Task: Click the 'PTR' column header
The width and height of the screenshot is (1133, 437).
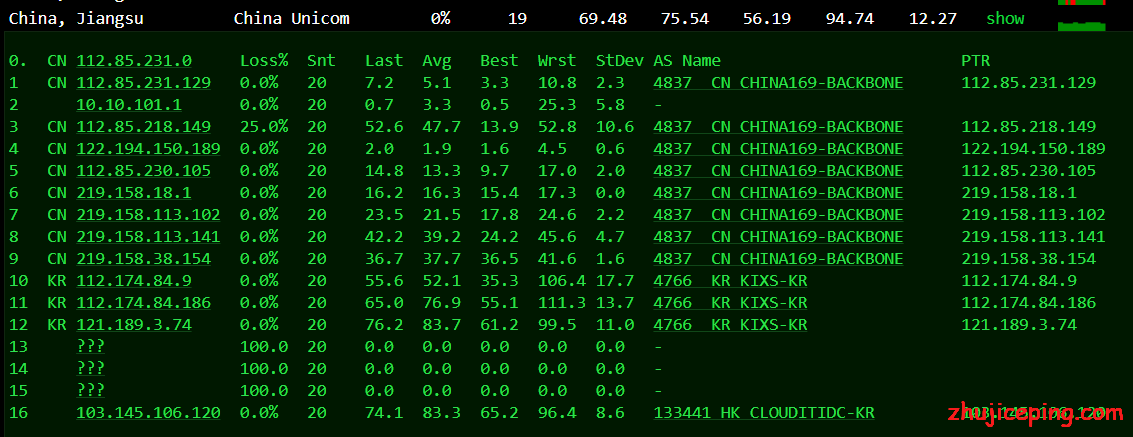Action: click(x=975, y=61)
